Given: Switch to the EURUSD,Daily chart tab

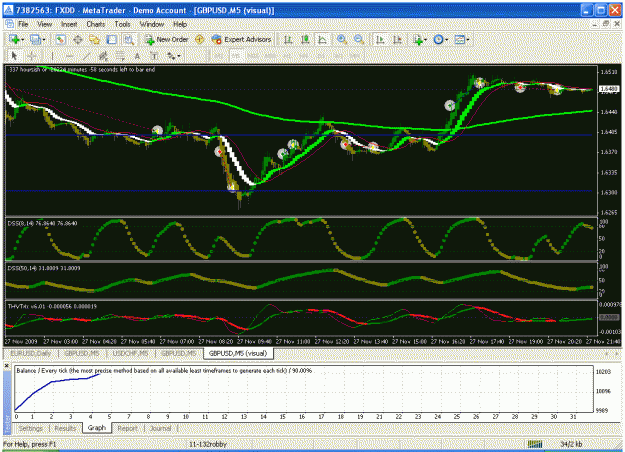Looking at the screenshot, I should tap(31, 353).
